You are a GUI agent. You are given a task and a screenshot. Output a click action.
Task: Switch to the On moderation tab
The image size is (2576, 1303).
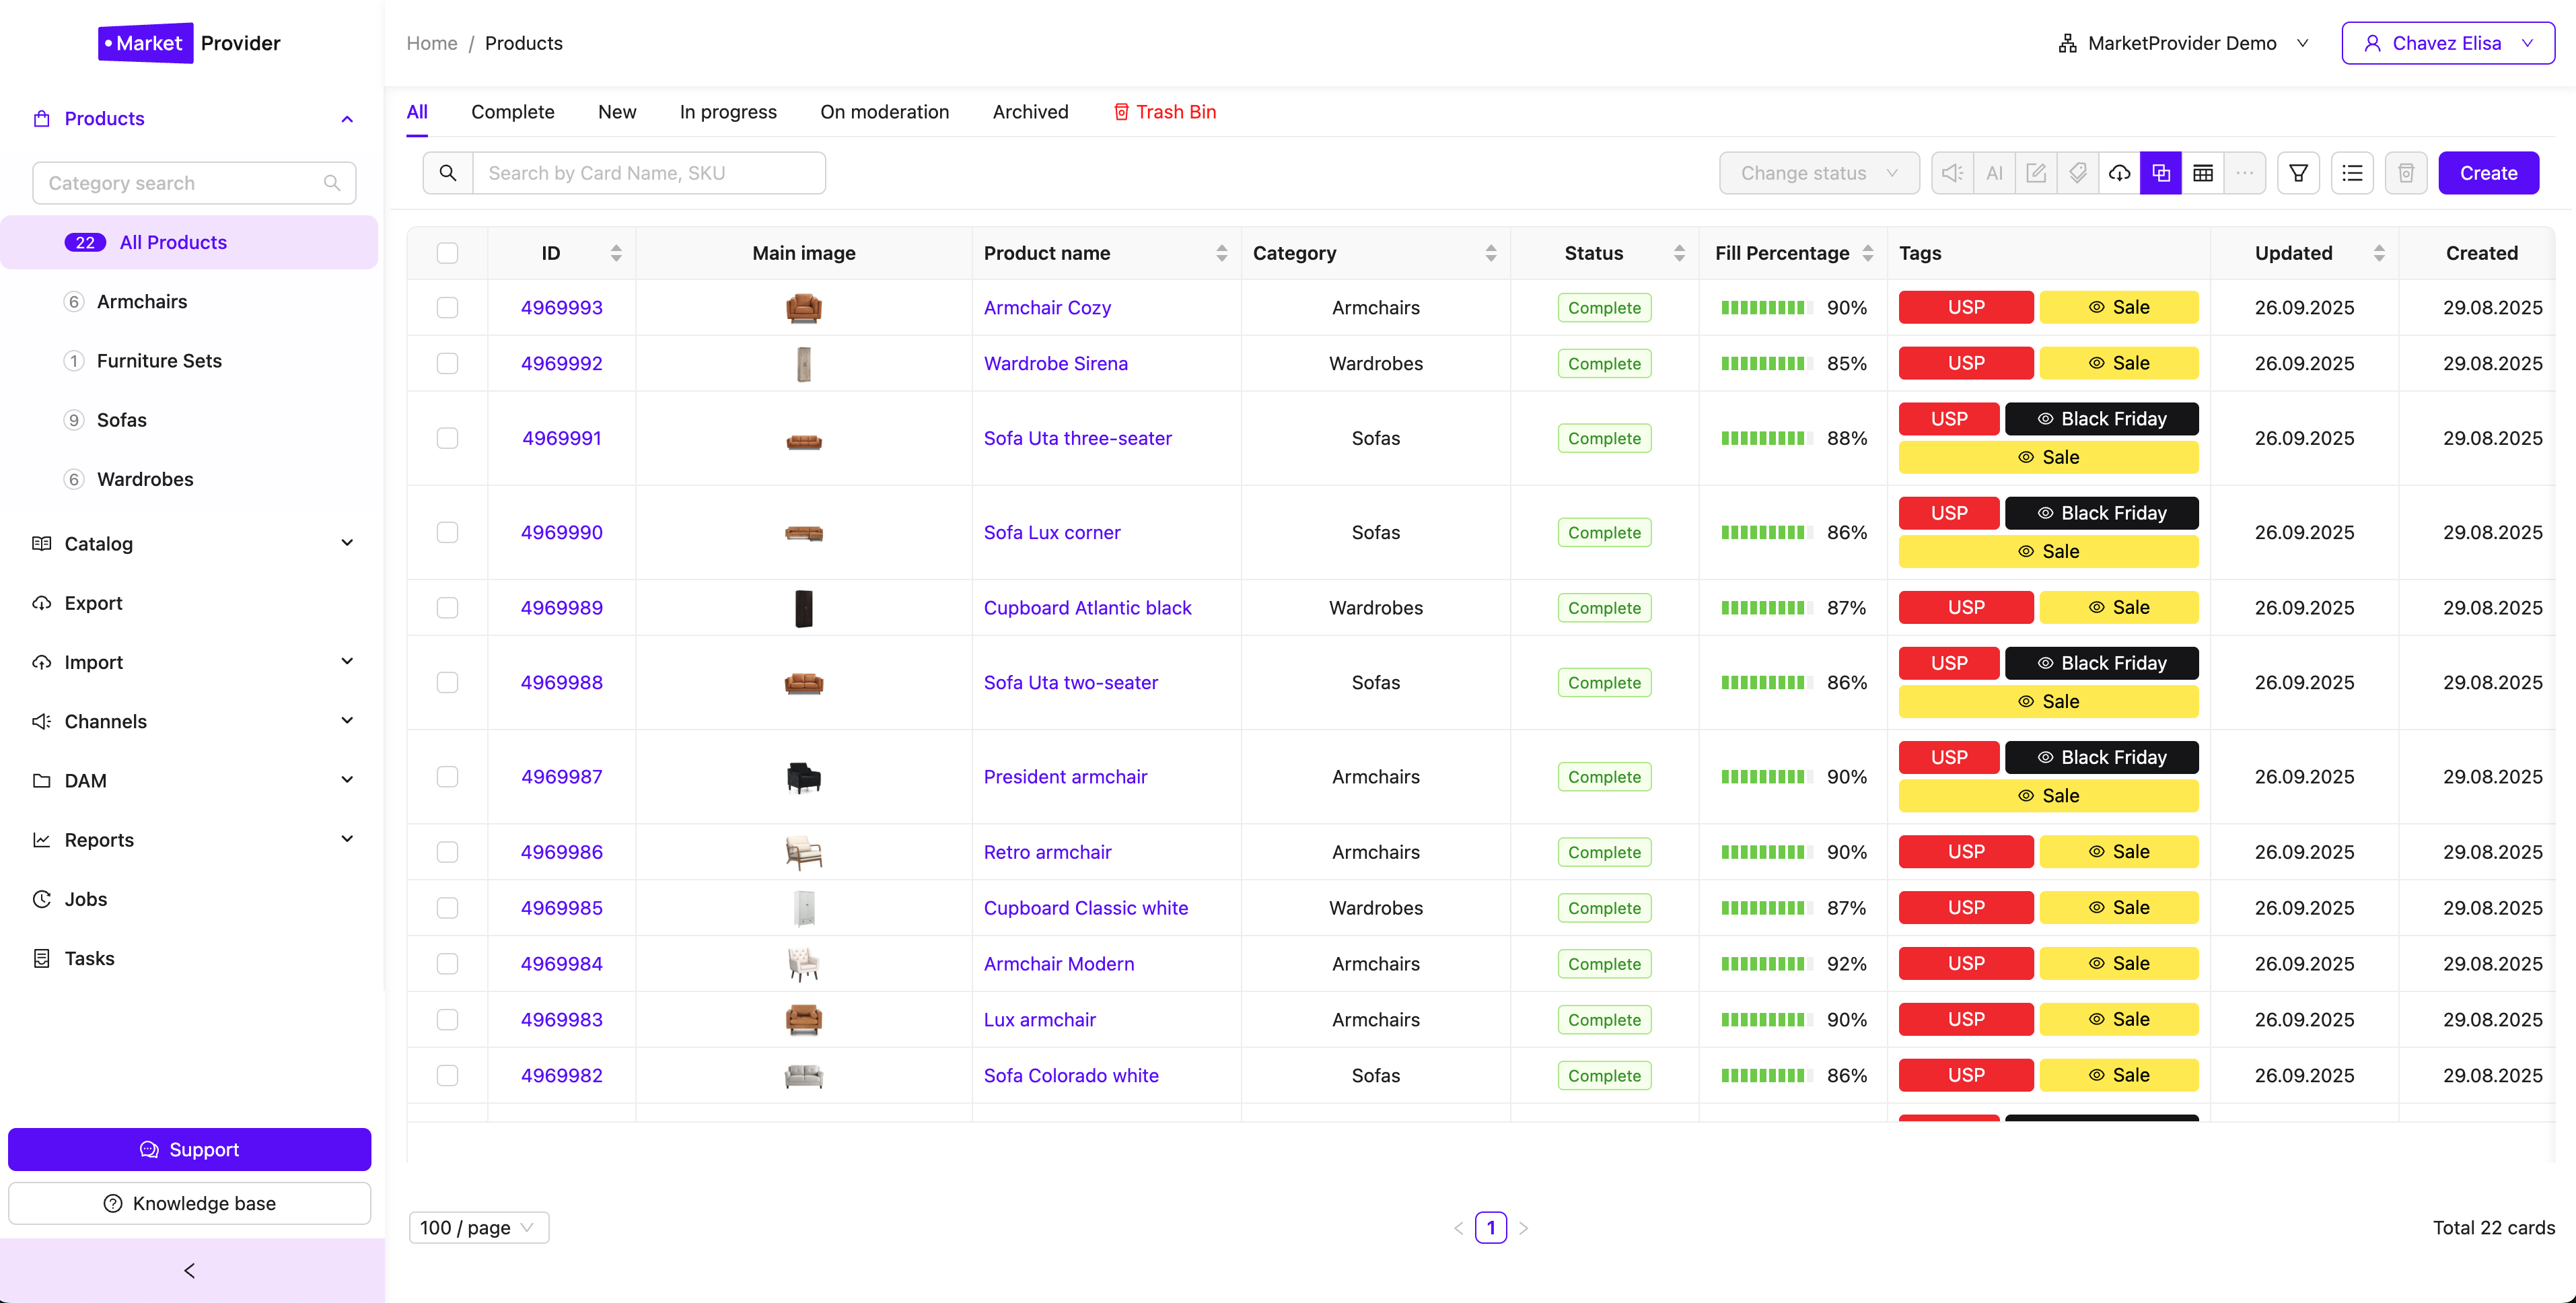[x=884, y=112]
